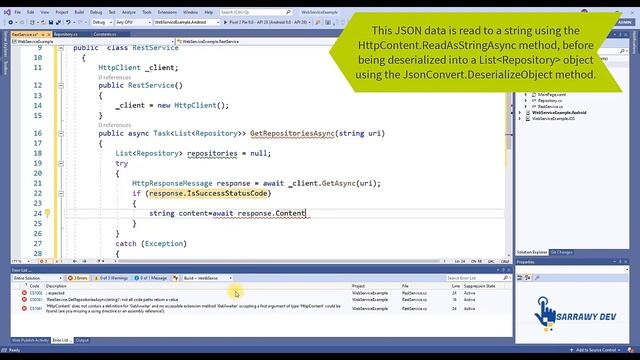The image size is (640, 360).
Task: Collapse the RestService class outlining at line 9
Action: (61, 48)
